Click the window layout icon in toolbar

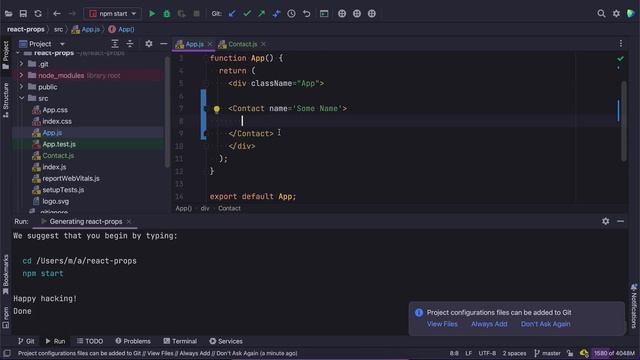(324, 13)
